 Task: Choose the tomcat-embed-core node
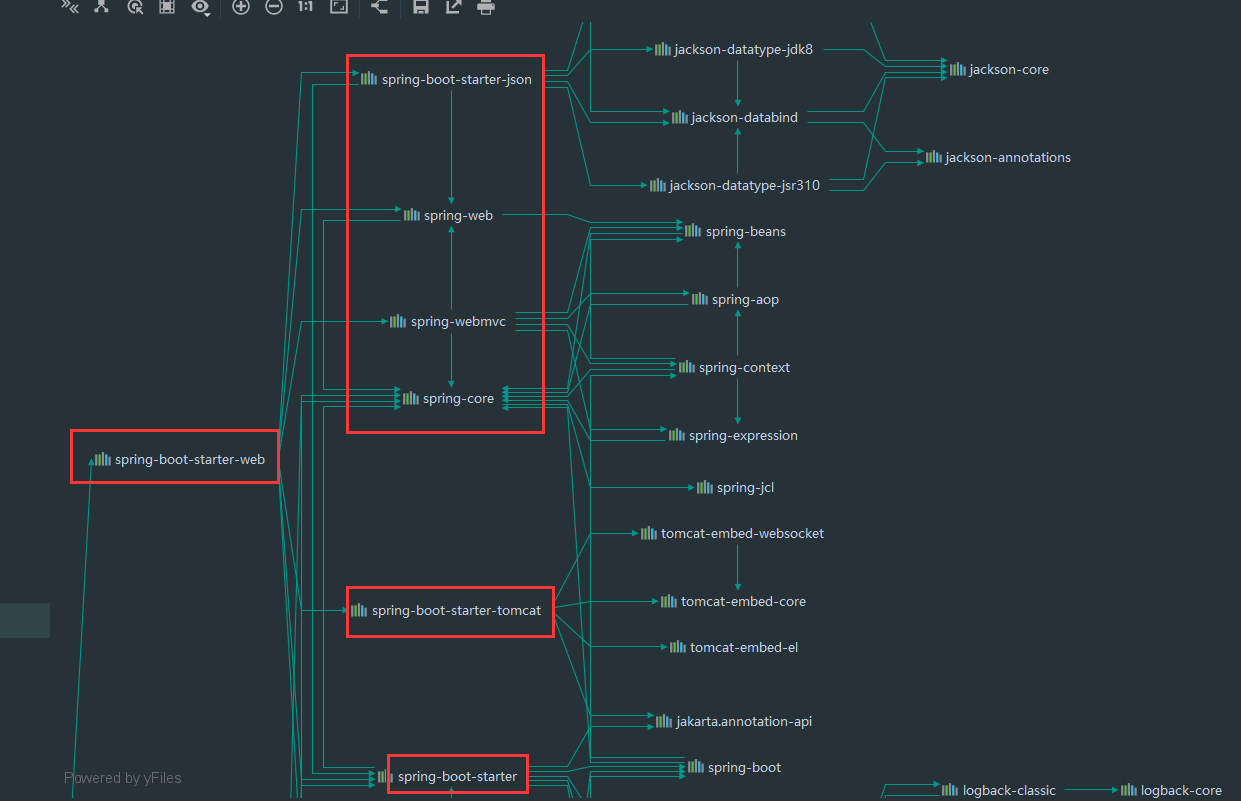point(733,601)
